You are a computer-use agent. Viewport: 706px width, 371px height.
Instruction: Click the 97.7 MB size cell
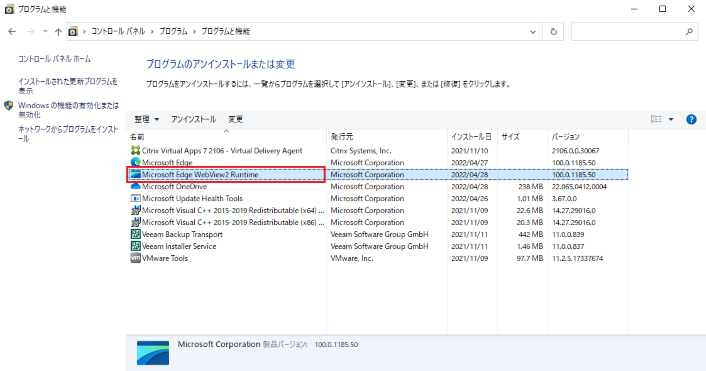tap(530, 258)
